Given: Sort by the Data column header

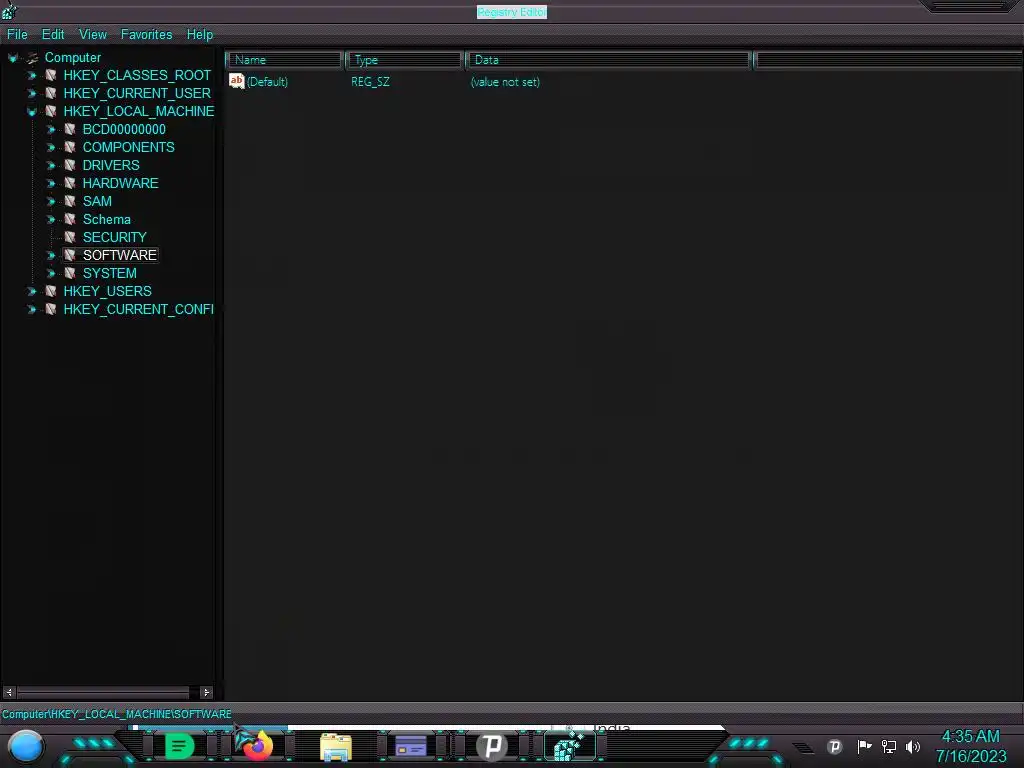Looking at the screenshot, I should 608,60.
